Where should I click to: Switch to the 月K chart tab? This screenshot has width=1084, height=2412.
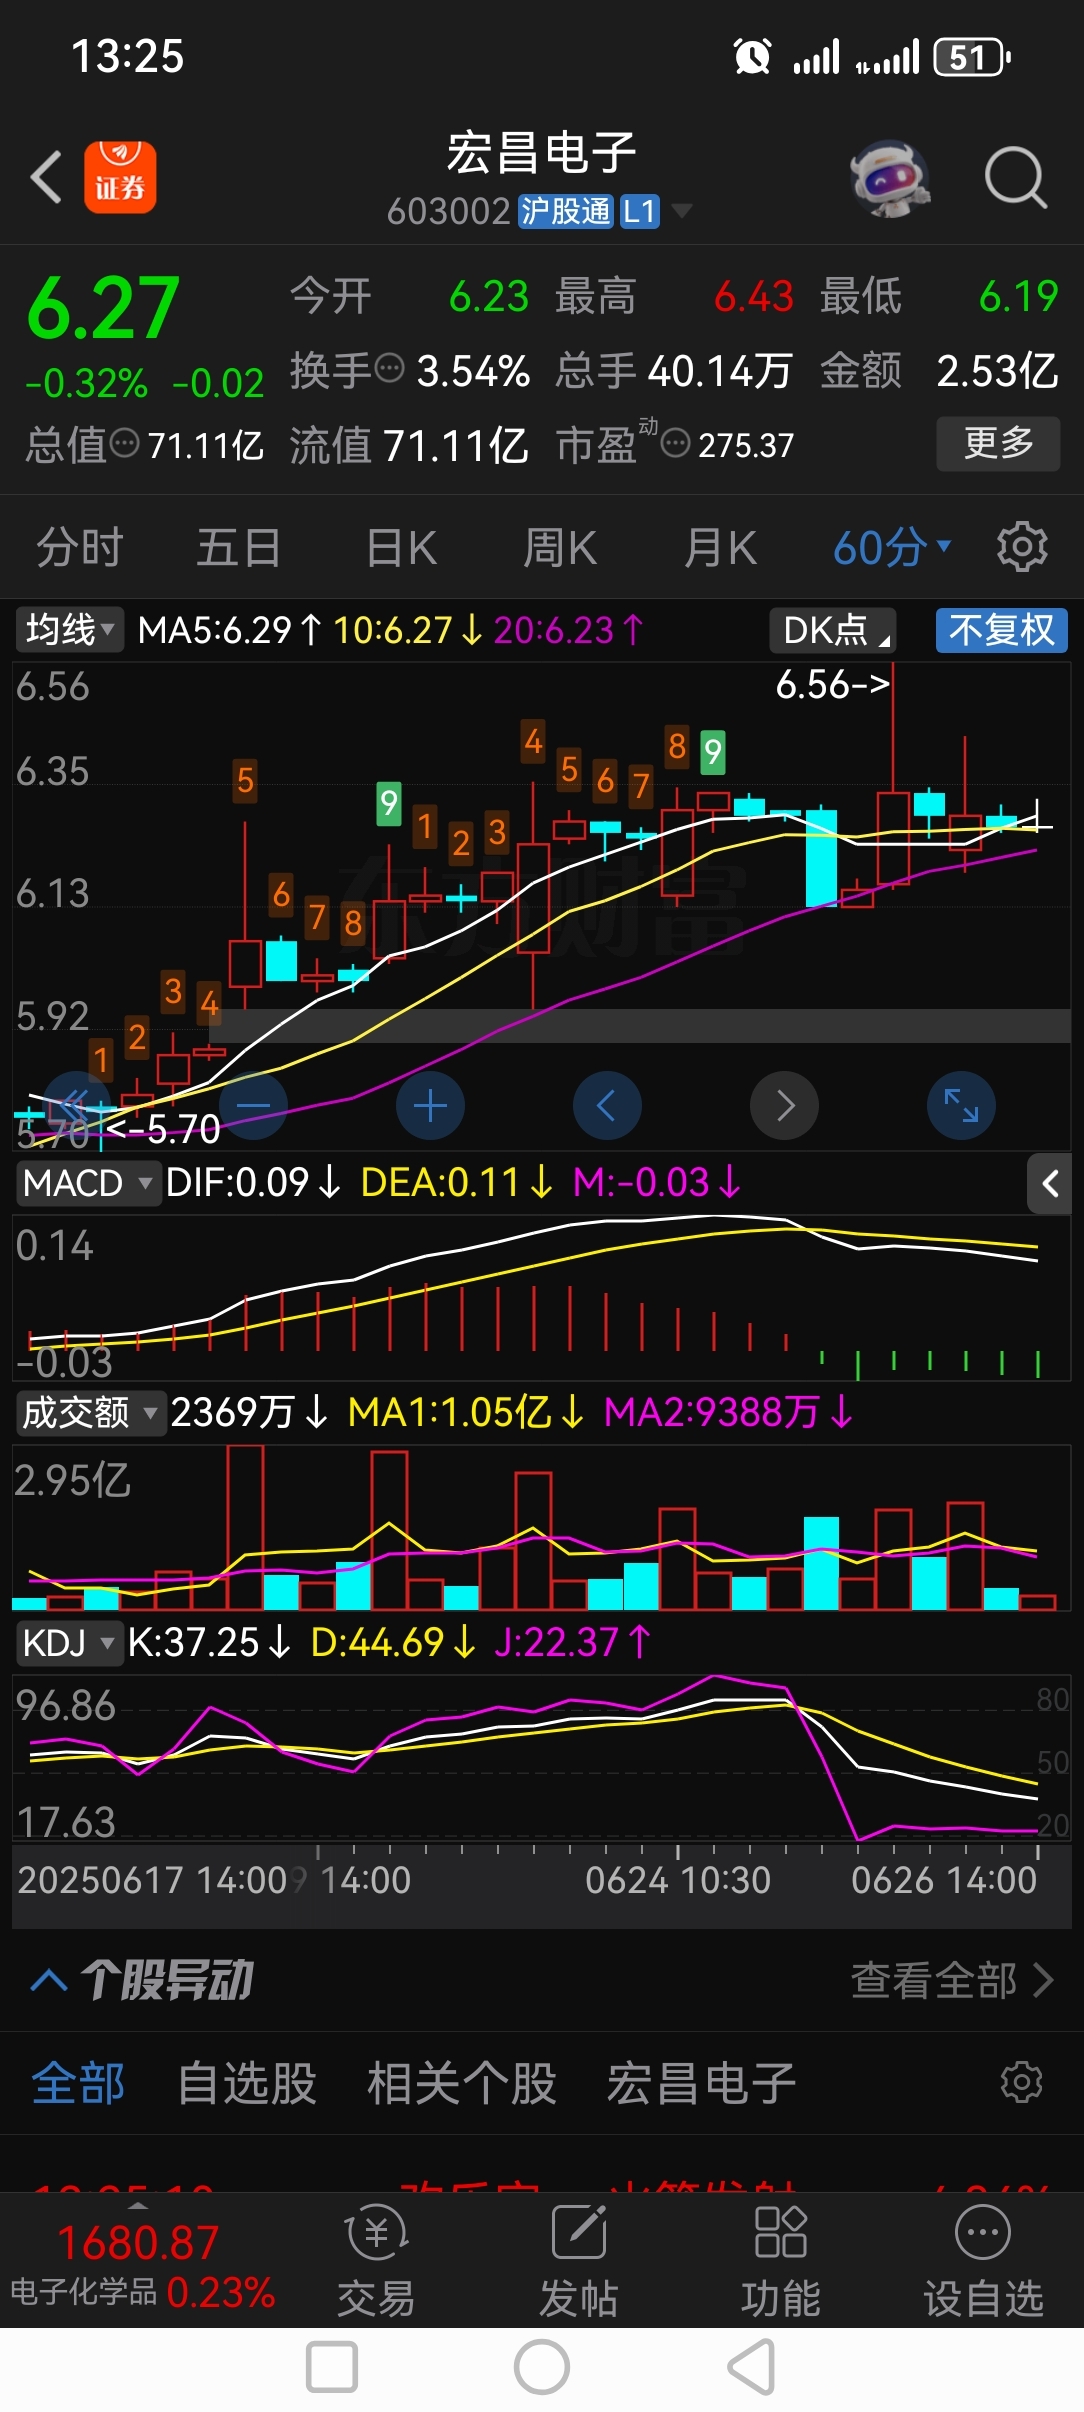720,547
